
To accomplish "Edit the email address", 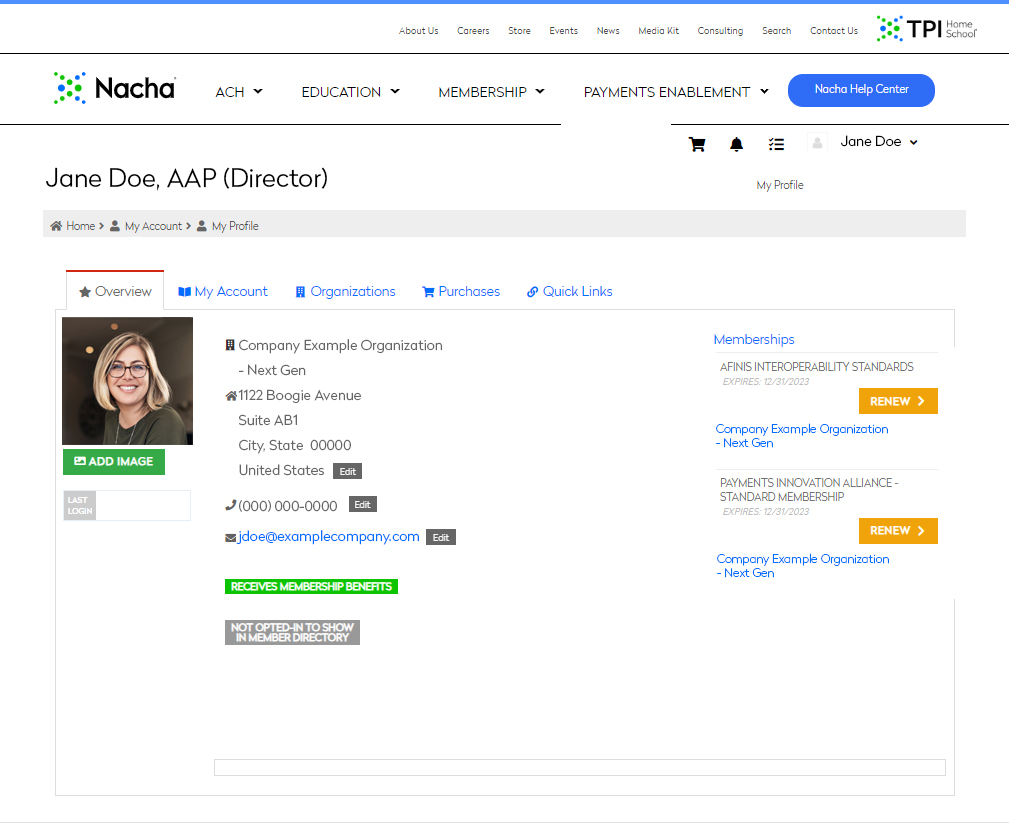I will coord(441,537).
